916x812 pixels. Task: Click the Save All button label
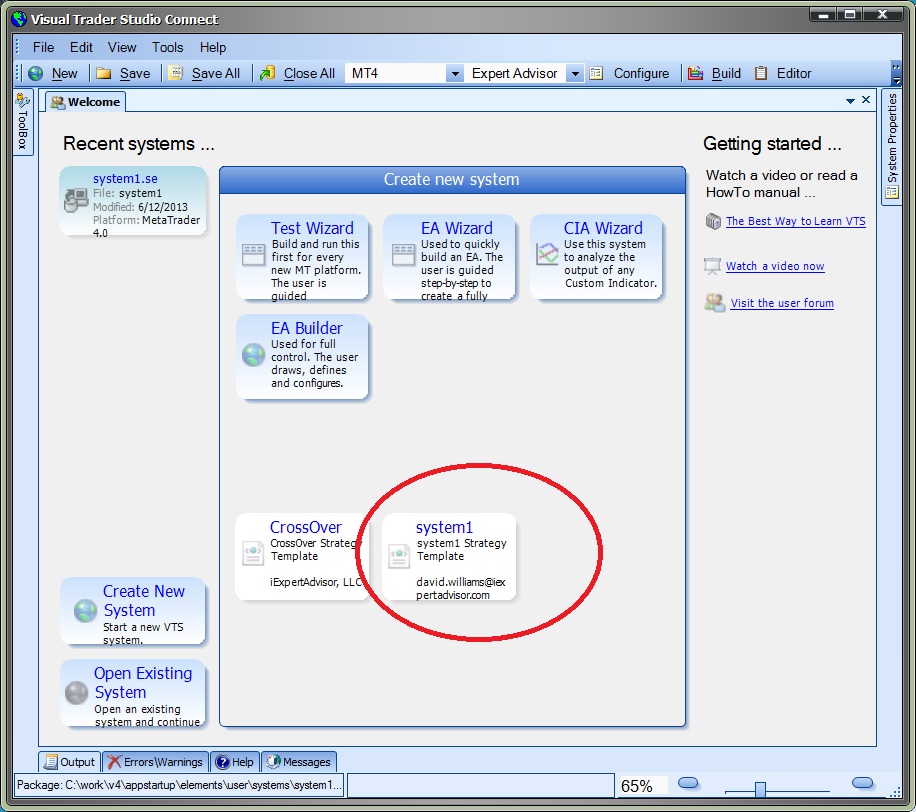[216, 74]
